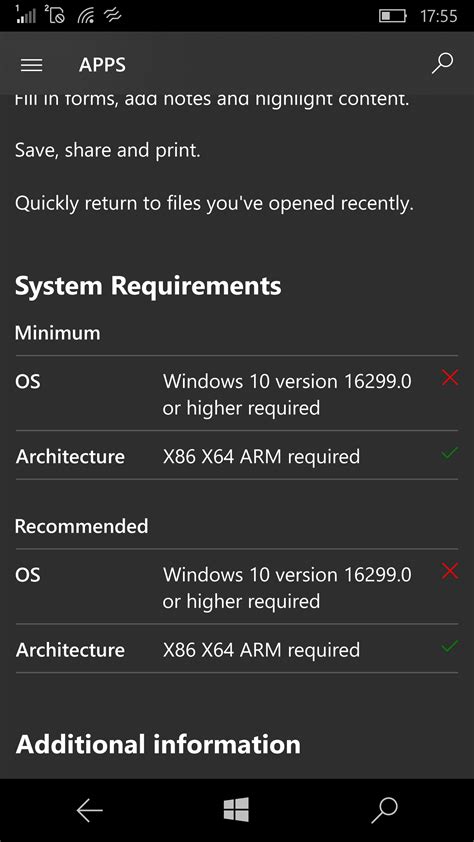Tap the search magnifier in the header
The image size is (474, 842).
point(442,64)
